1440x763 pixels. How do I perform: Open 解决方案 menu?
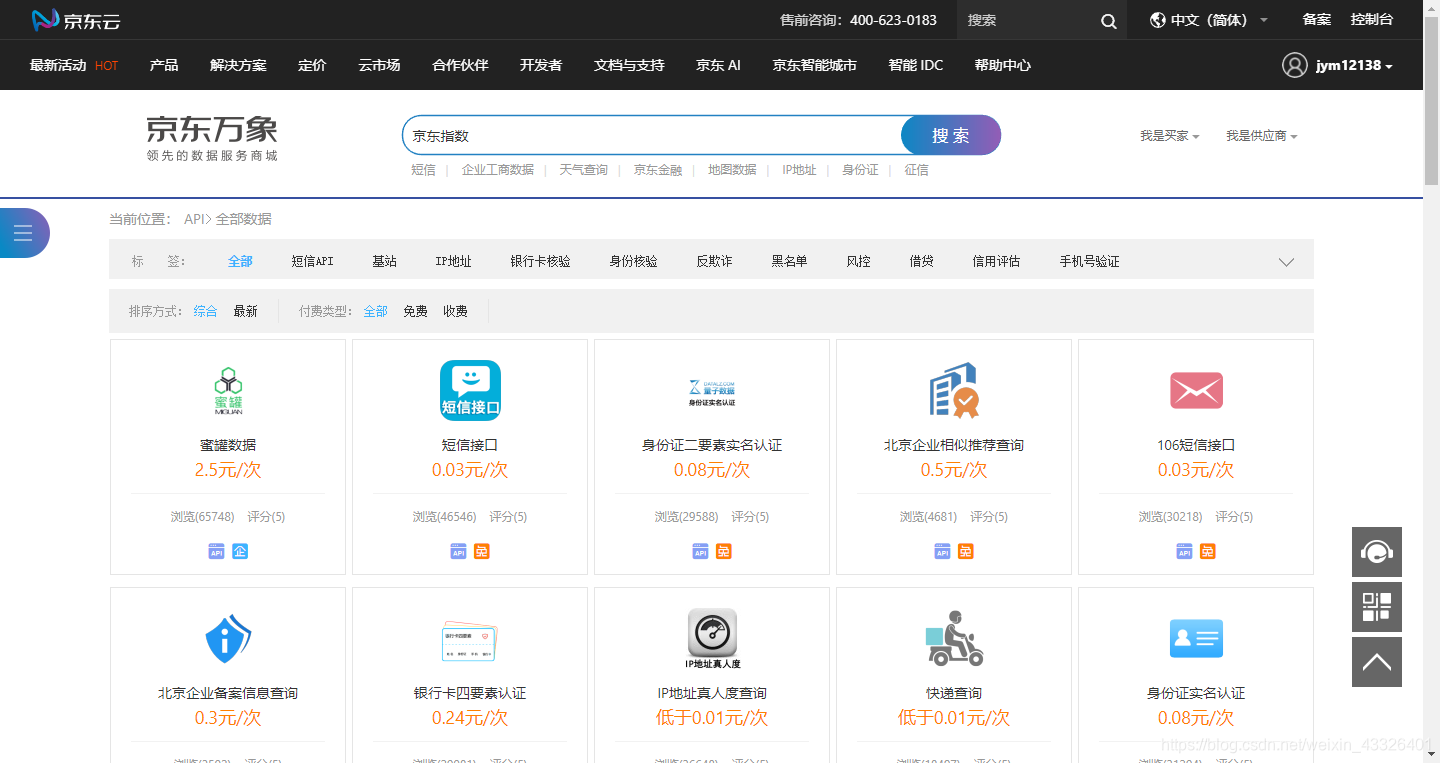238,65
